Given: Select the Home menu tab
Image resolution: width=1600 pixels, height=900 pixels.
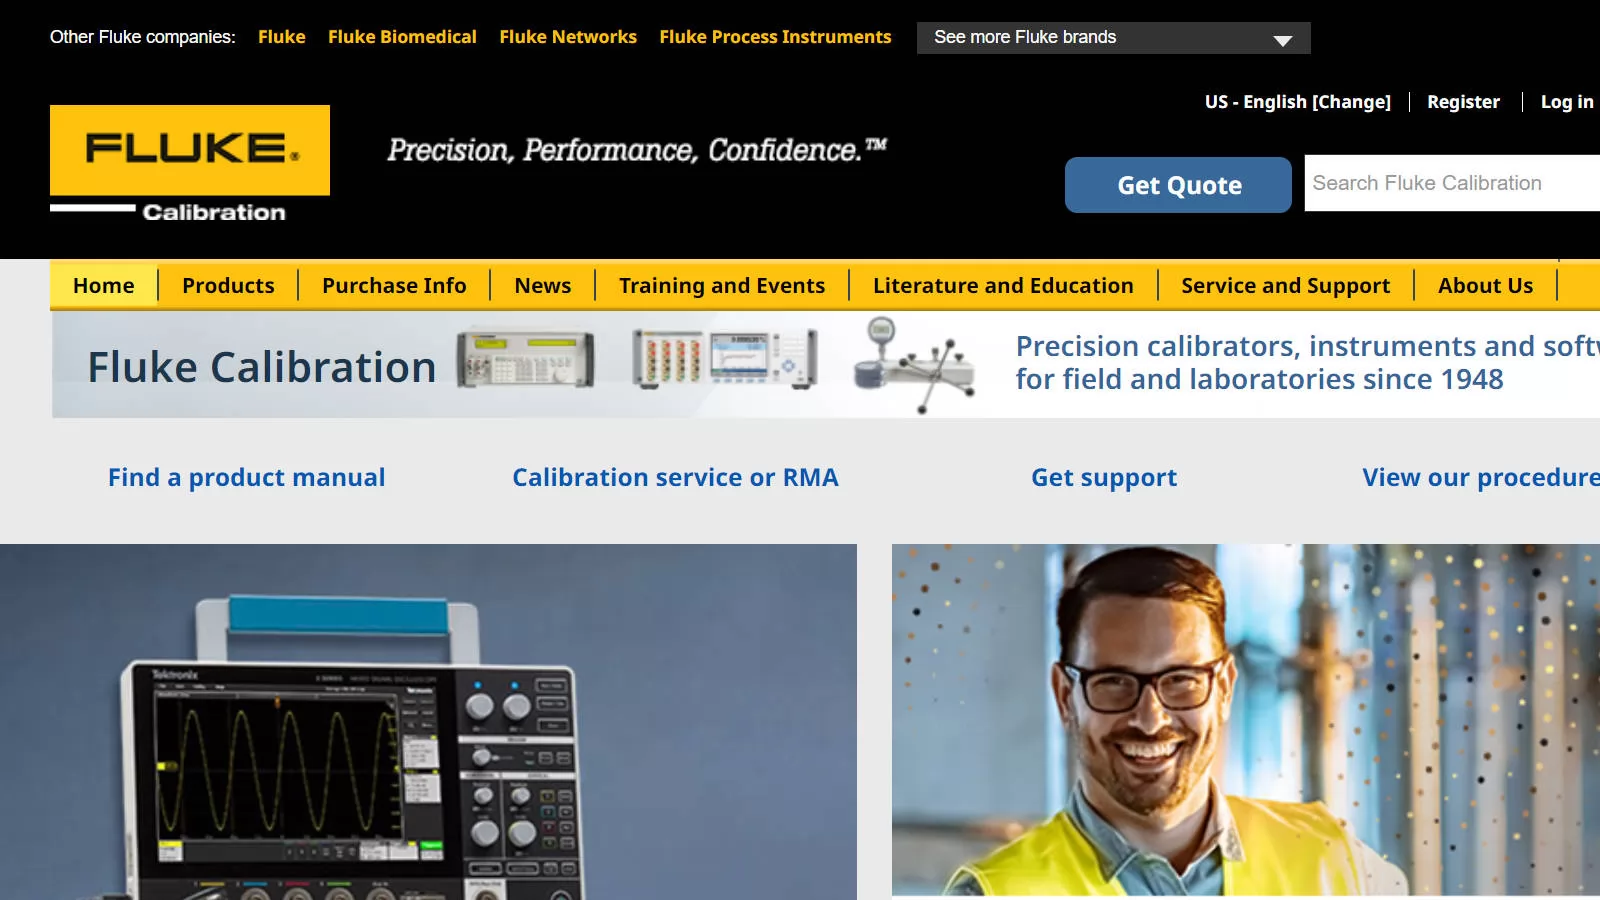Looking at the screenshot, I should pos(104,286).
